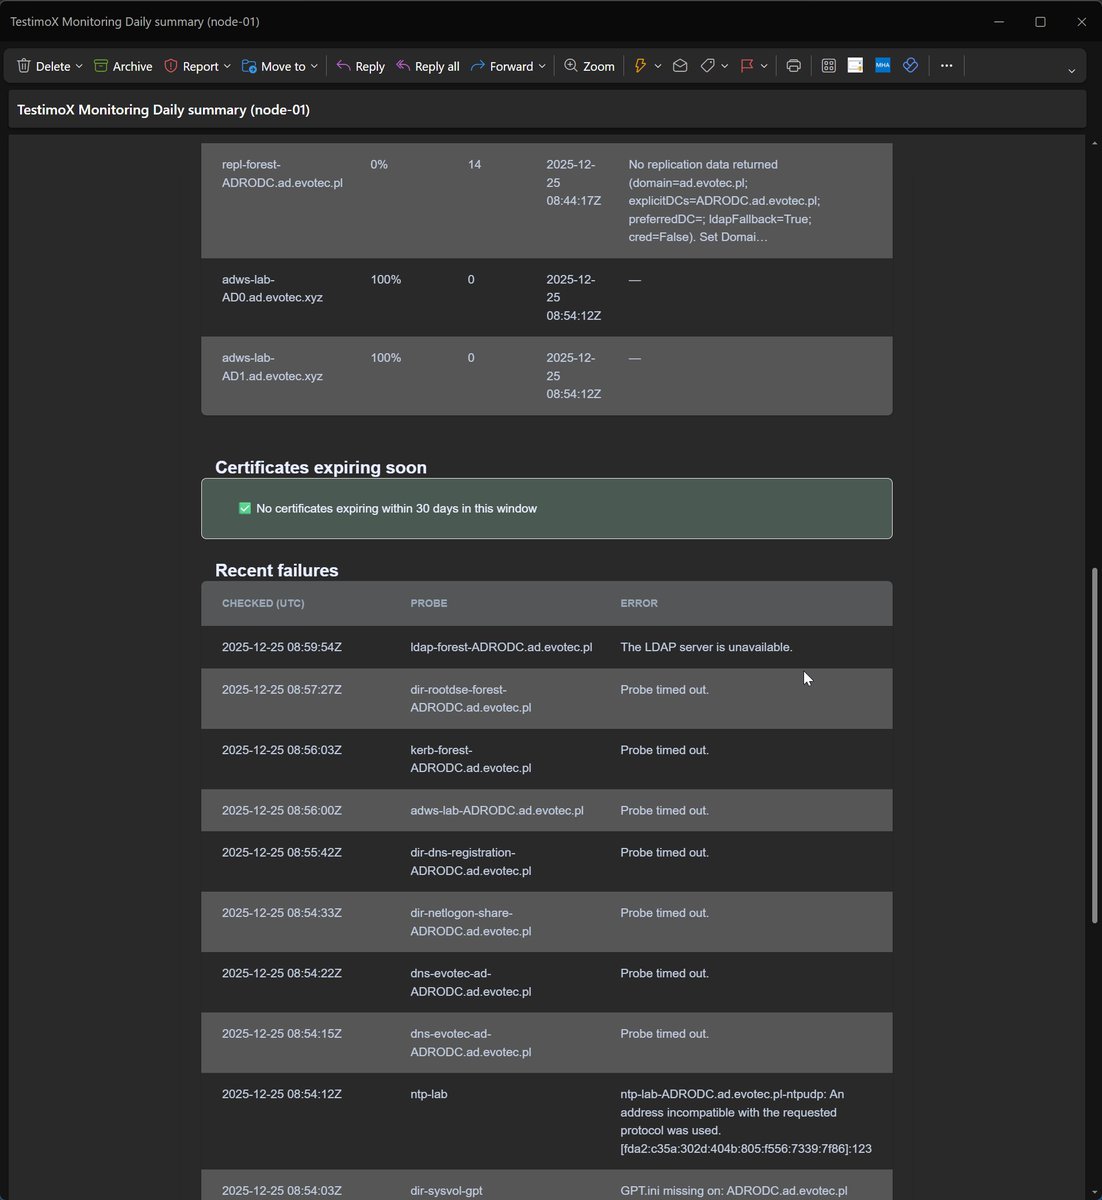
Task: Select the dir-dns-registration-ADRODC probe cell
Action: coord(471,861)
